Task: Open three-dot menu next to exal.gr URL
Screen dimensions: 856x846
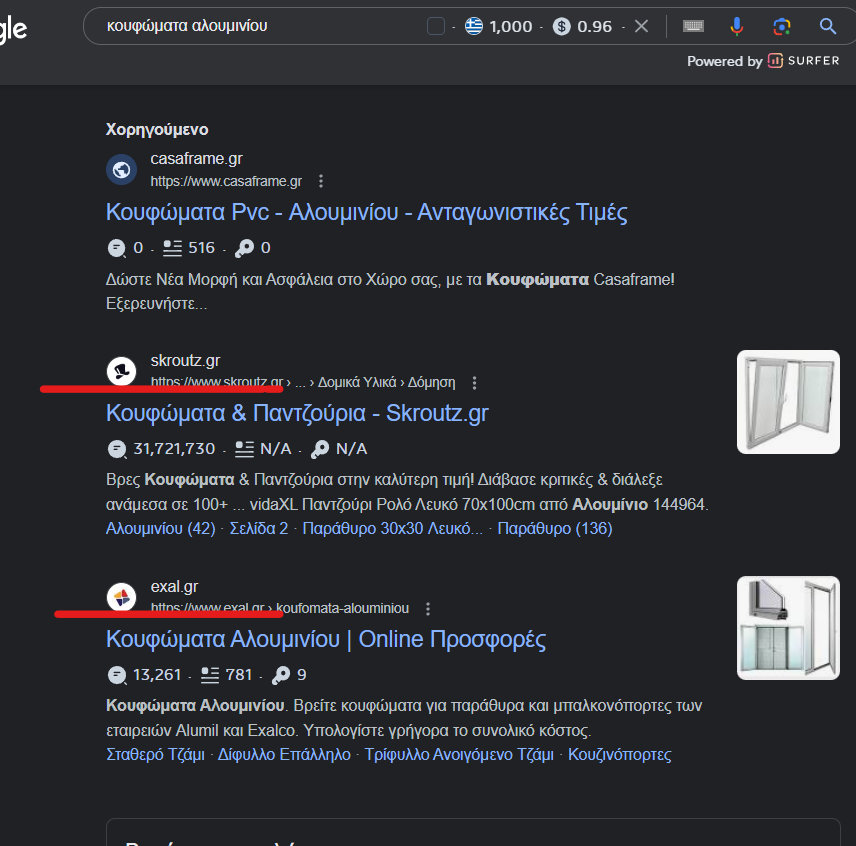Action: coord(428,609)
